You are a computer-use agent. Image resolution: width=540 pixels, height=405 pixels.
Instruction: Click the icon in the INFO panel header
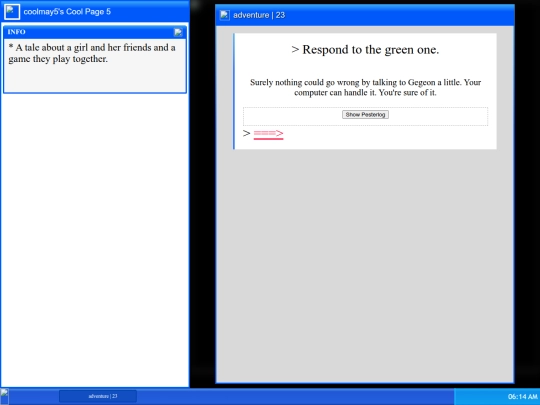[x=178, y=32]
